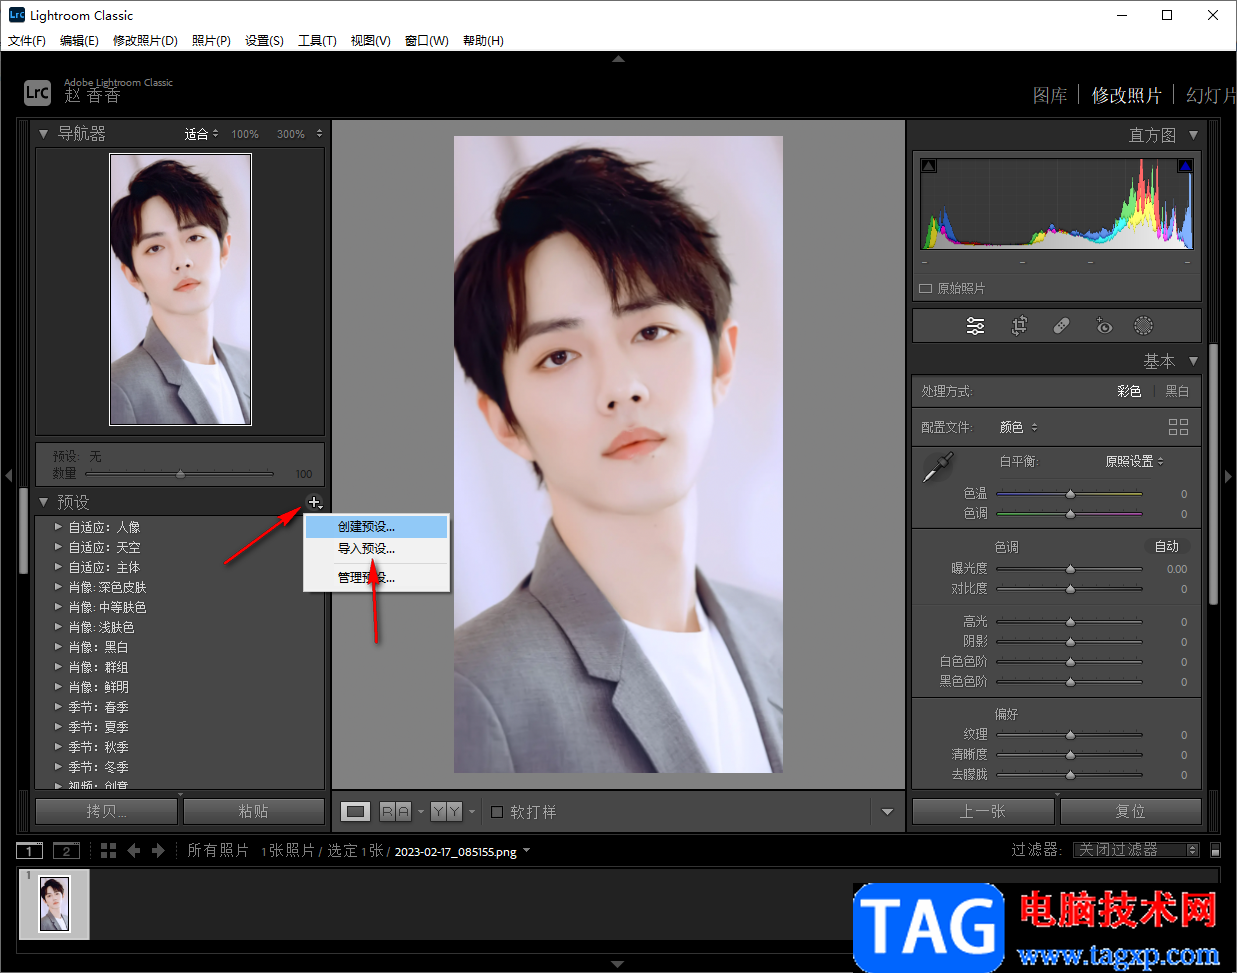Choose Import Presets from popup menu
1237x973 pixels.
377,549
